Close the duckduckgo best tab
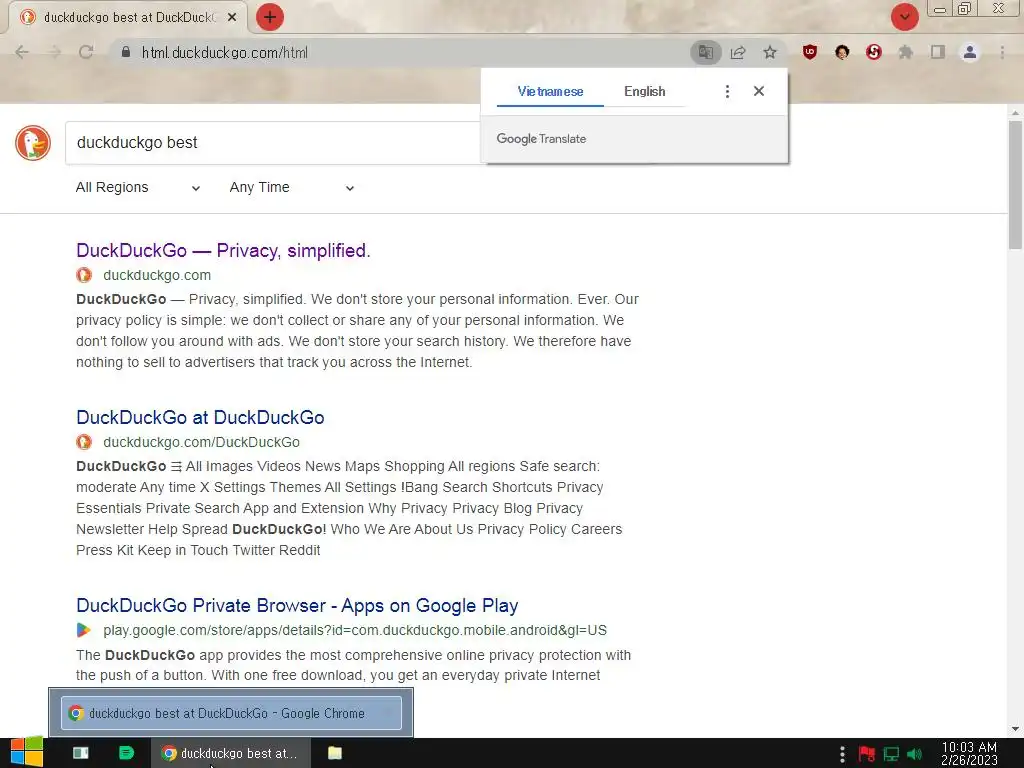Image resolution: width=1024 pixels, height=768 pixels. click(x=232, y=17)
